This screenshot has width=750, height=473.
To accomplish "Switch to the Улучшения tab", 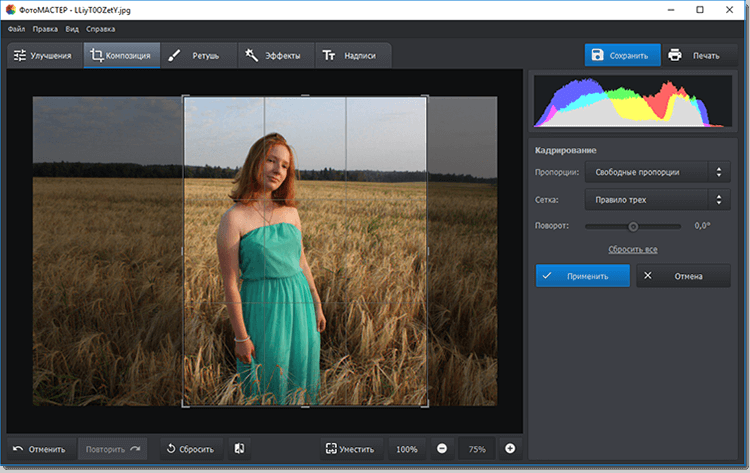I will [x=42, y=56].
